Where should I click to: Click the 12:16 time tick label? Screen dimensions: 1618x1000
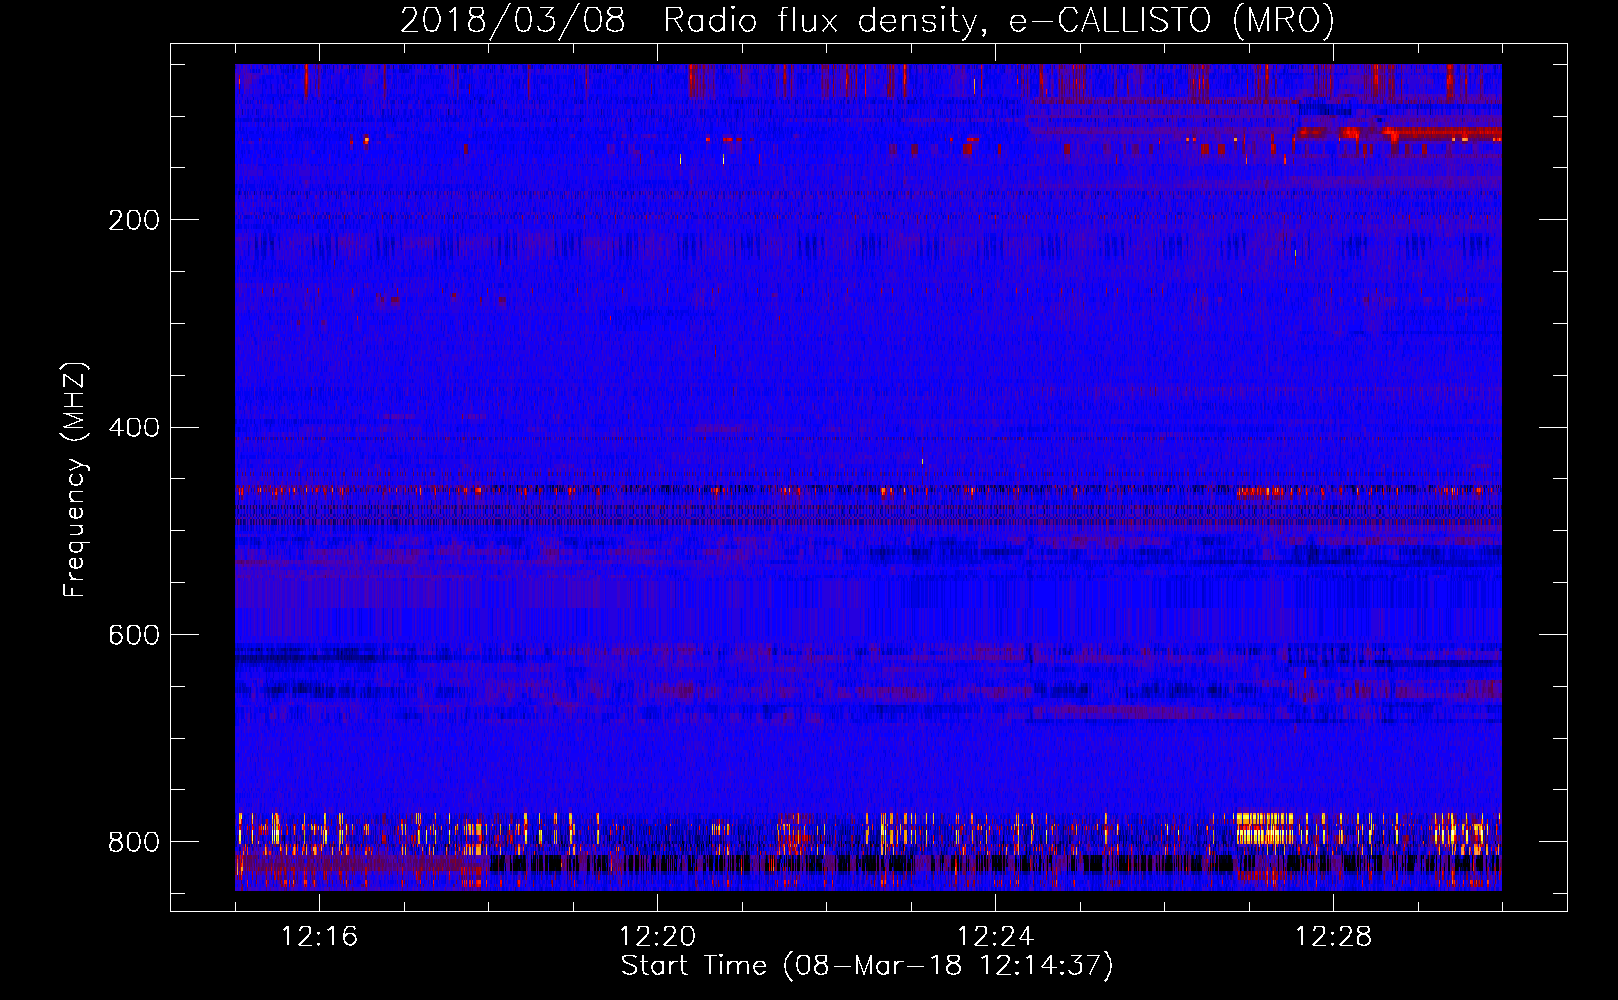click(320, 937)
